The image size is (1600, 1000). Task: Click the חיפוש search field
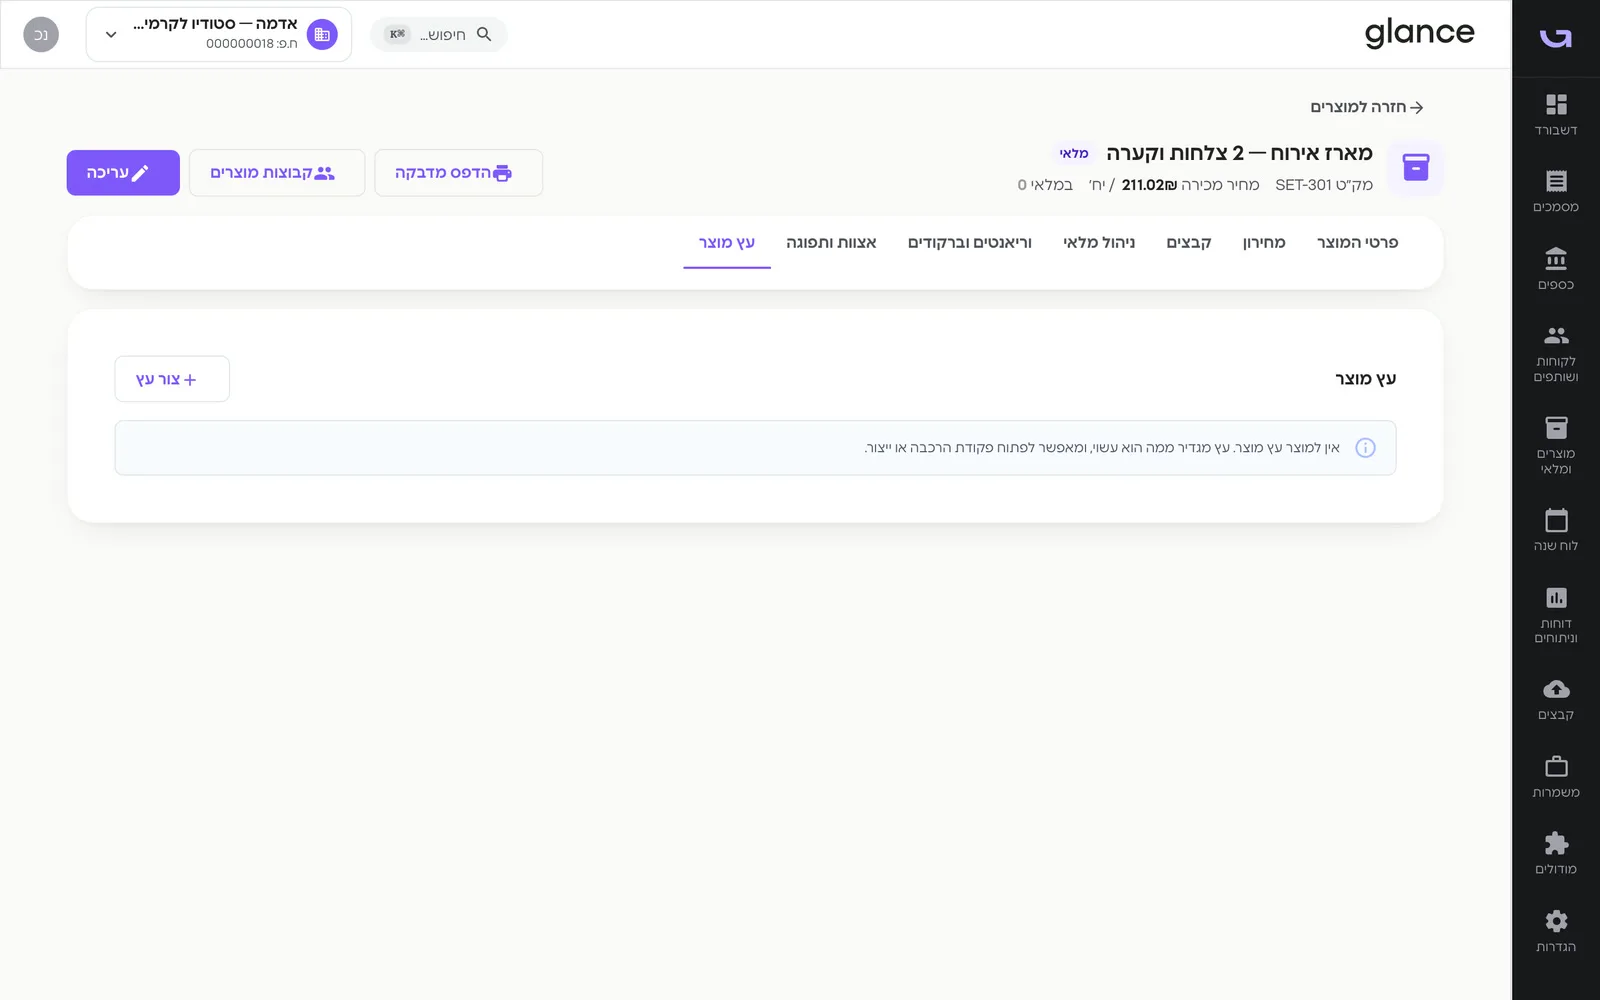(x=439, y=34)
